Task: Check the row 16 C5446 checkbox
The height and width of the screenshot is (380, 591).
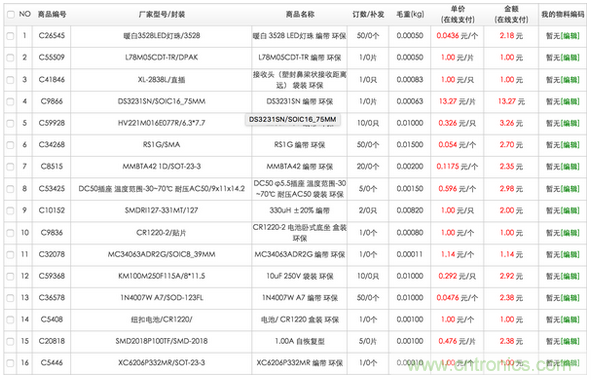Action: tap(10, 363)
